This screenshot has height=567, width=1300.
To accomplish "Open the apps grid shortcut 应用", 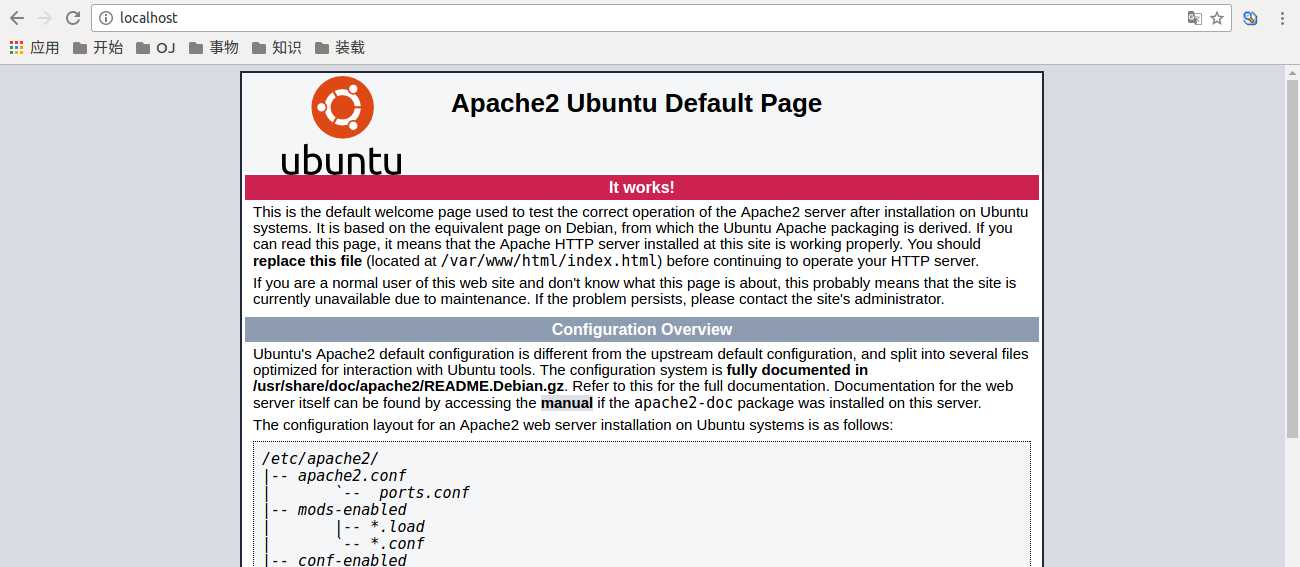I will click(35, 47).
